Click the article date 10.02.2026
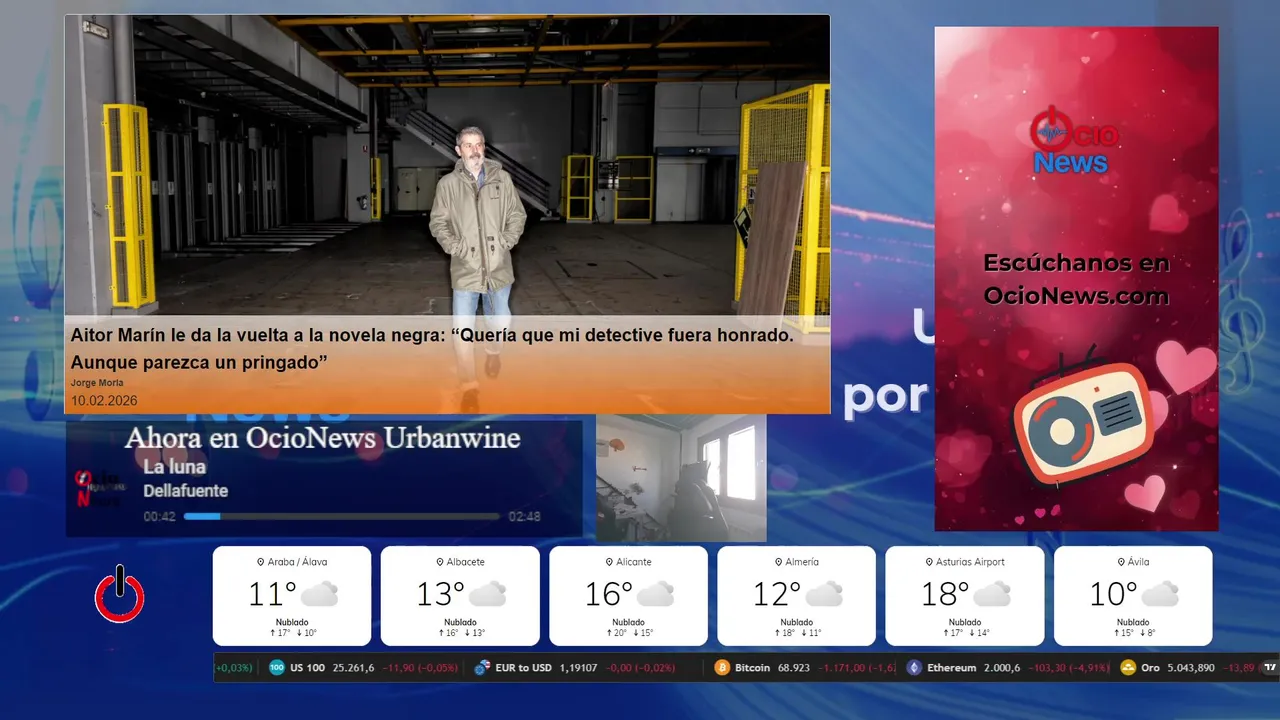The width and height of the screenshot is (1280, 720). [x=104, y=401]
